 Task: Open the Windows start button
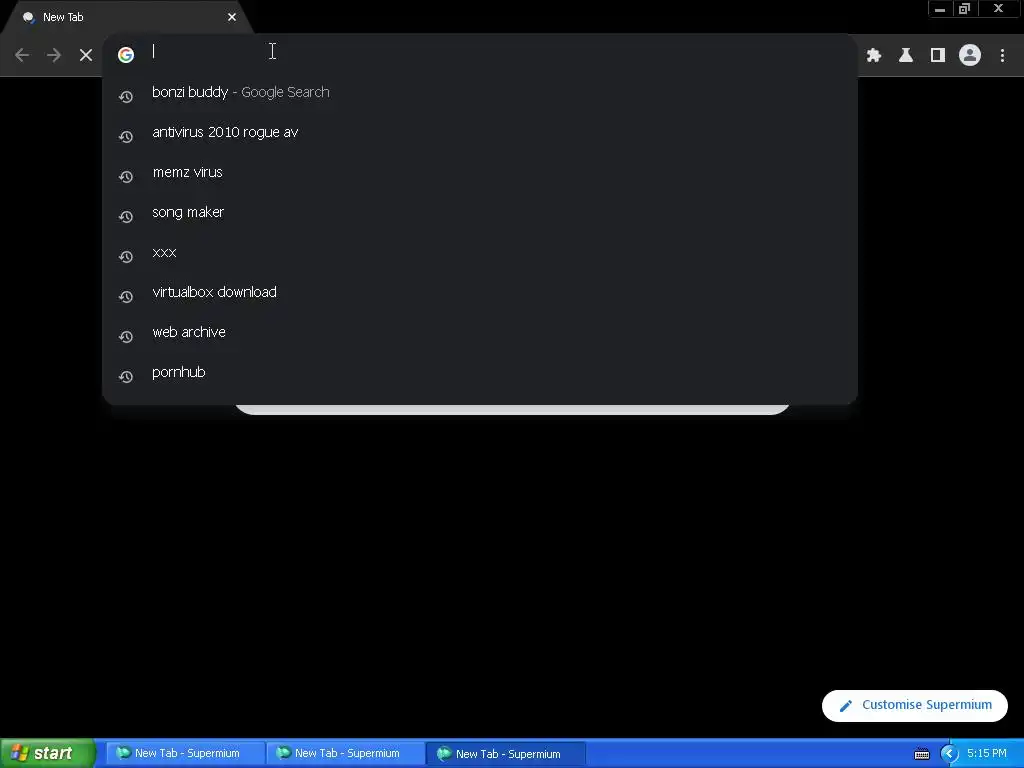point(48,754)
